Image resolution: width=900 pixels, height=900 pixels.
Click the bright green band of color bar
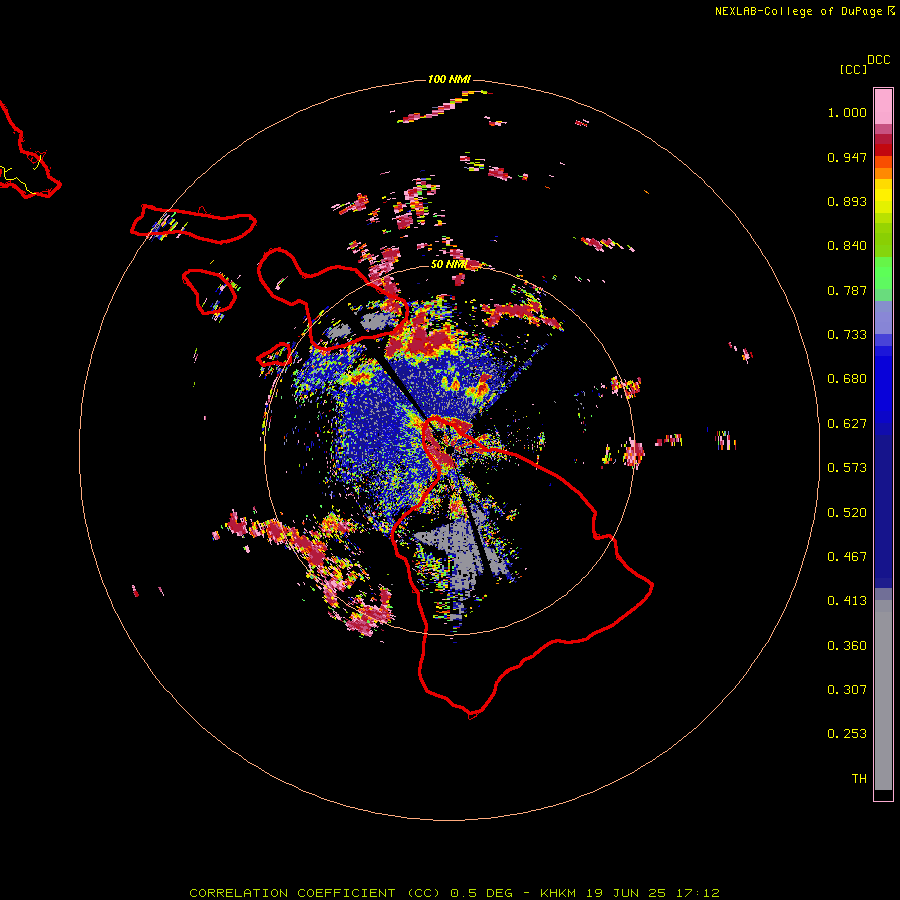883,273
